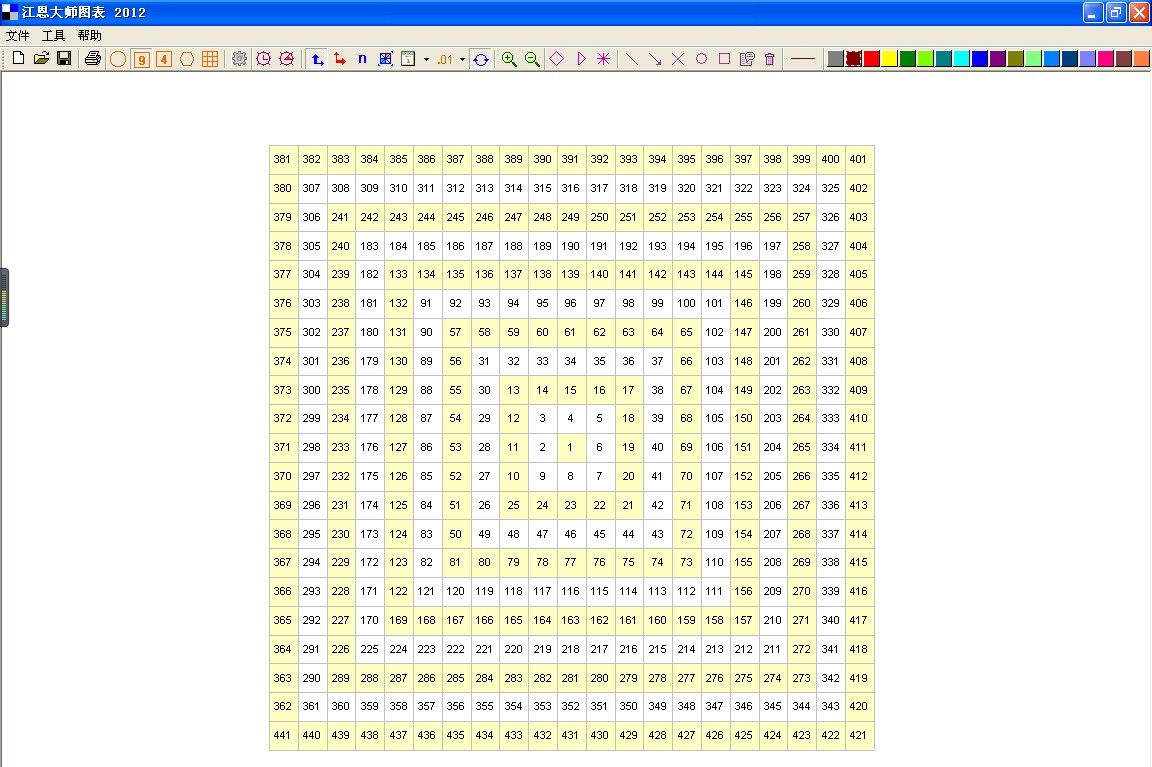Click the trash can delete icon
This screenshot has height=767, width=1152.
coord(769,59)
